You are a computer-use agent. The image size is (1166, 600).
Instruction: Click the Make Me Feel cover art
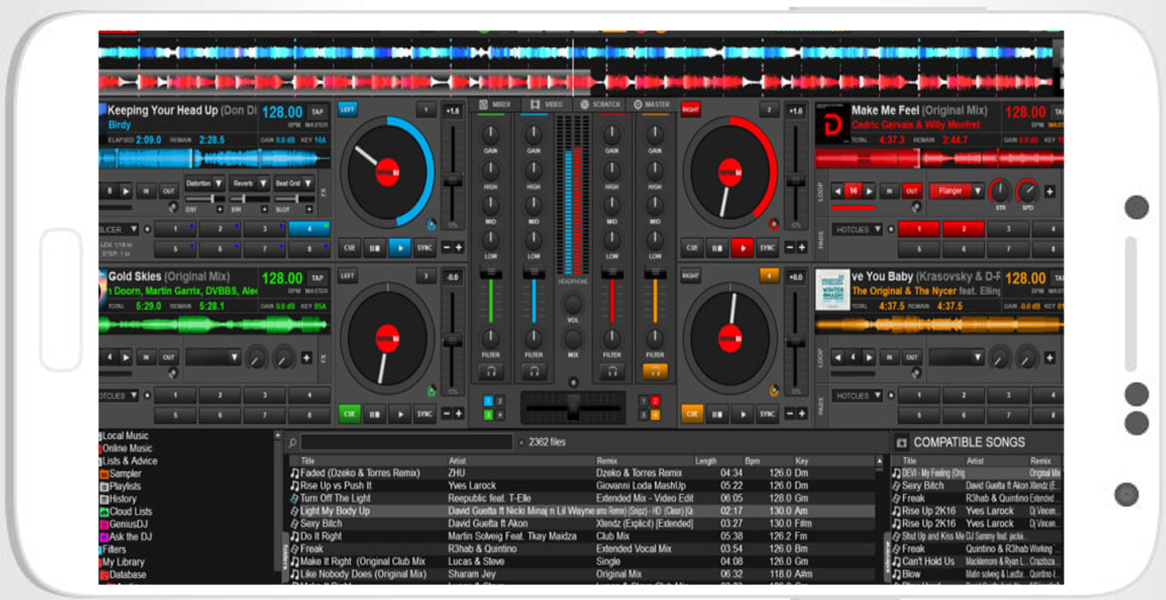(x=831, y=123)
